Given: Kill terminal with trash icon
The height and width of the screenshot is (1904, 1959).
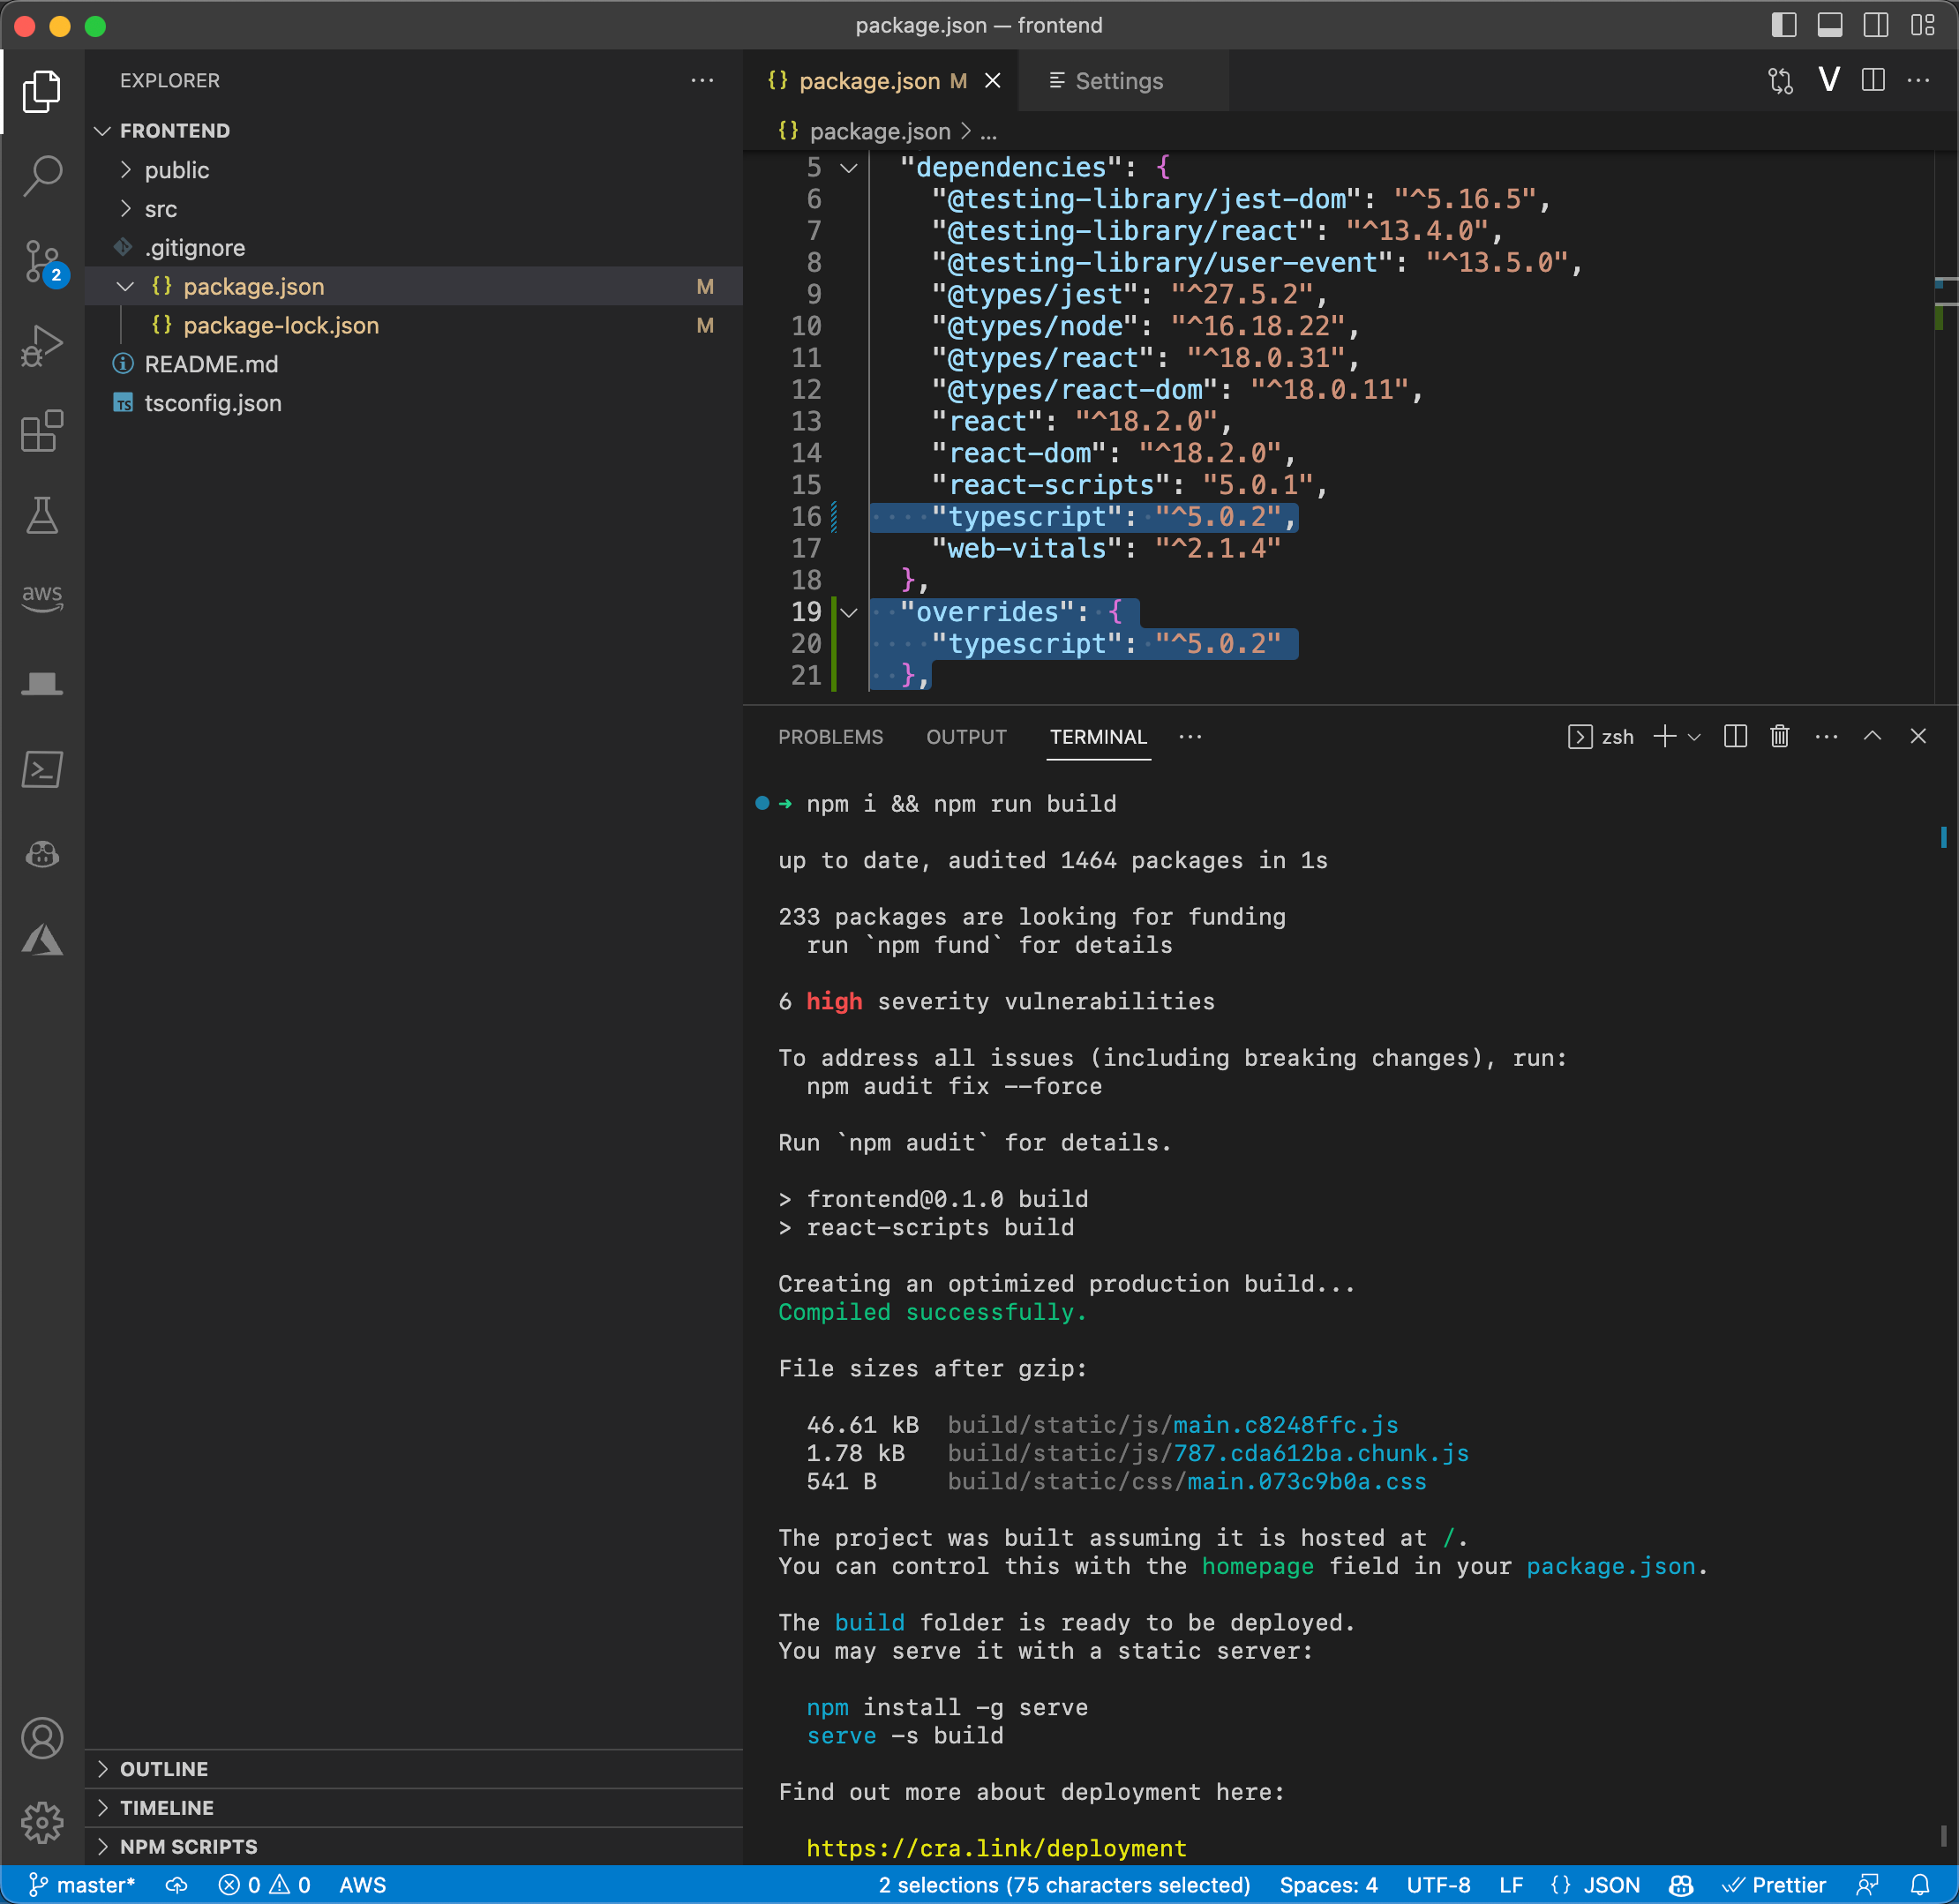Looking at the screenshot, I should 1779,737.
